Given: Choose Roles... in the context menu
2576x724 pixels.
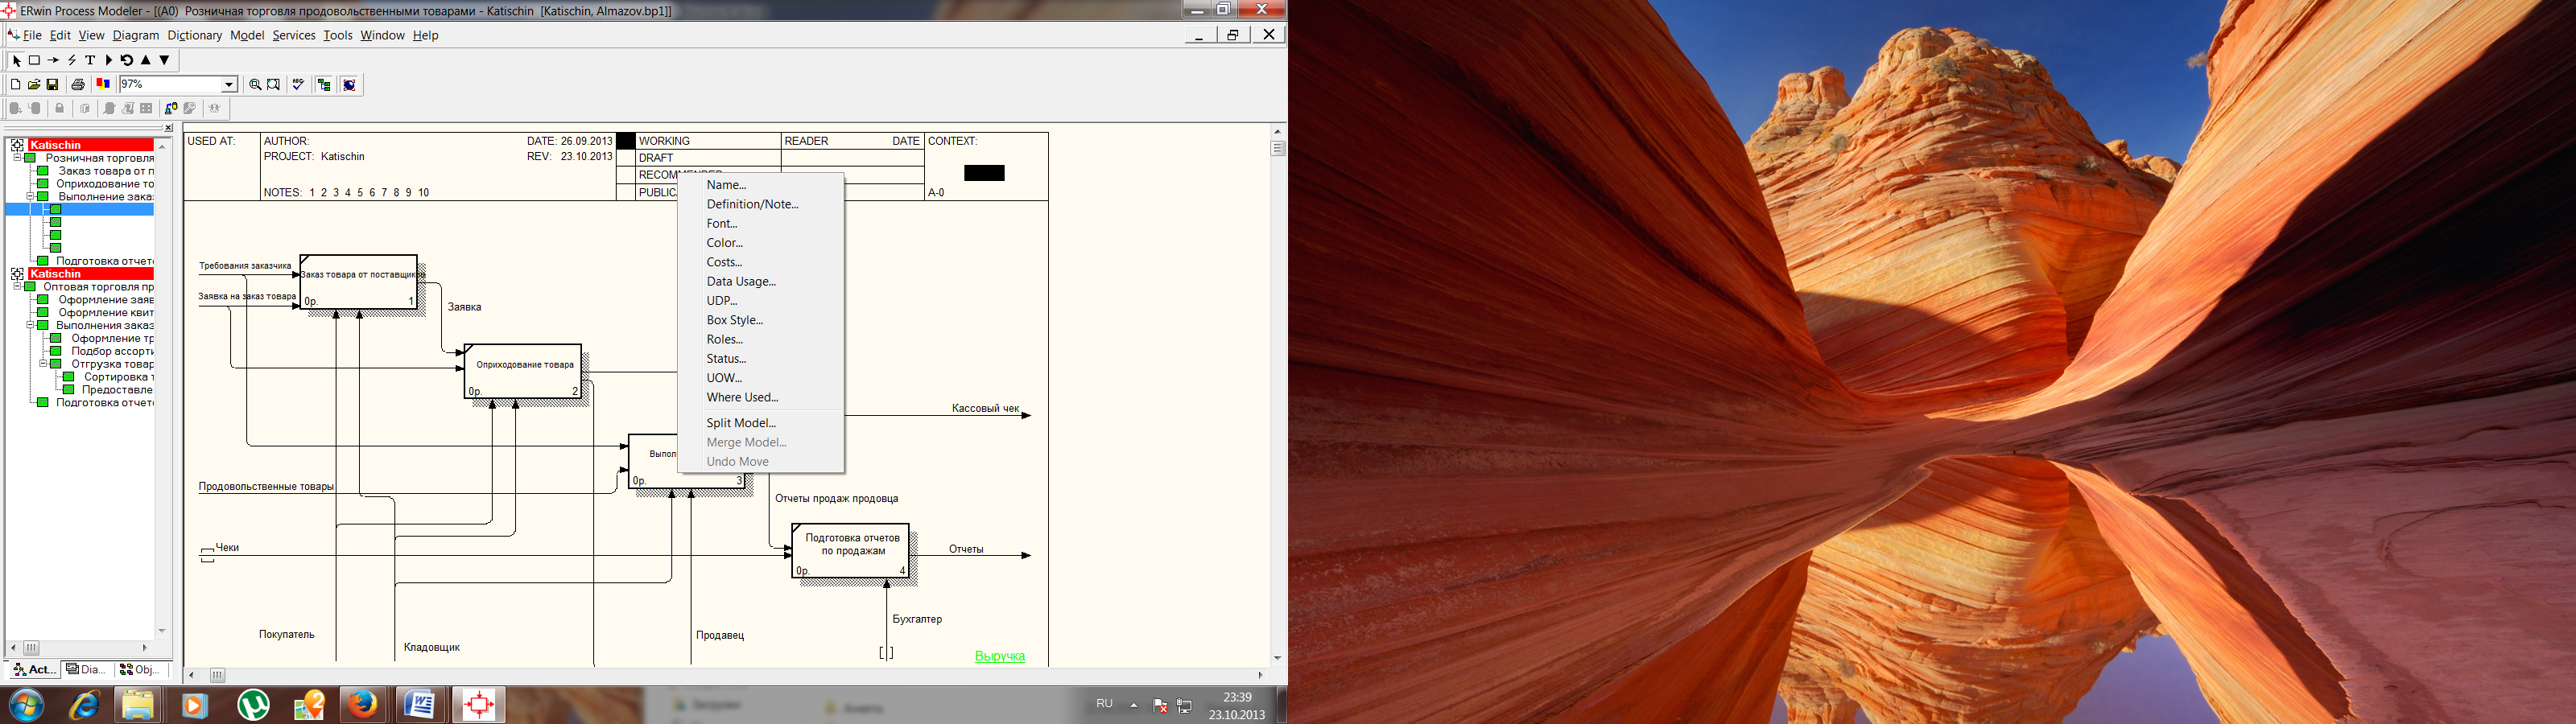Looking at the screenshot, I should [761, 340].
